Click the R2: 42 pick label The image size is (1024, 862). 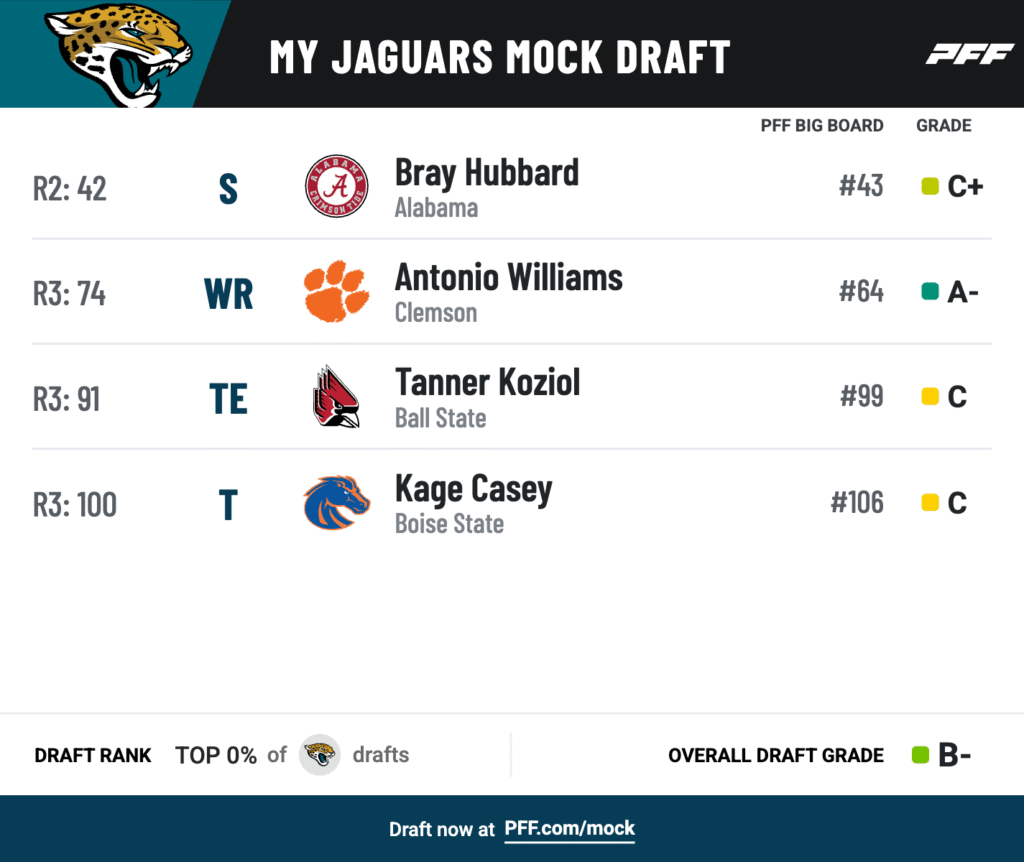[x=70, y=188]
